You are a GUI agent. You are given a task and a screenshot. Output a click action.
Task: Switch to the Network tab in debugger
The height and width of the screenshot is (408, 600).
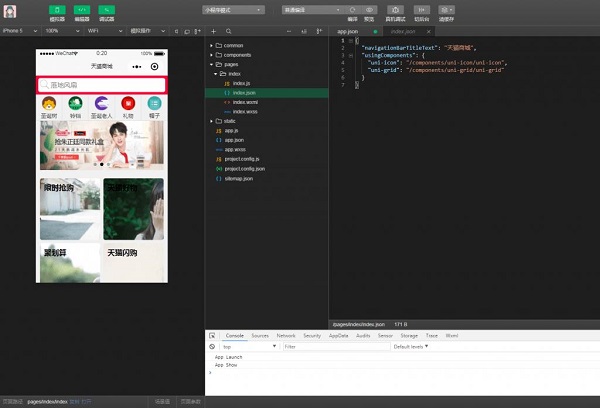point(286,336)
